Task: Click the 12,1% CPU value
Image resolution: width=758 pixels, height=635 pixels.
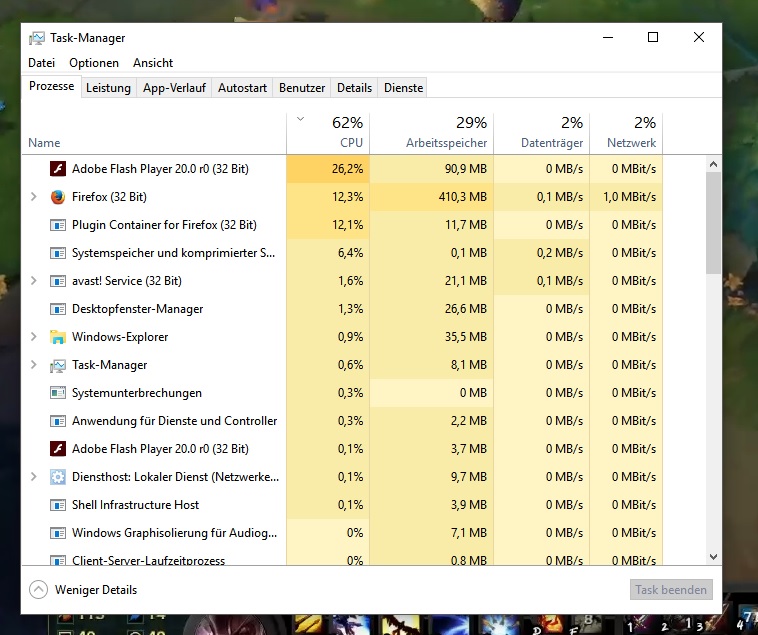Action: point(347,225)
